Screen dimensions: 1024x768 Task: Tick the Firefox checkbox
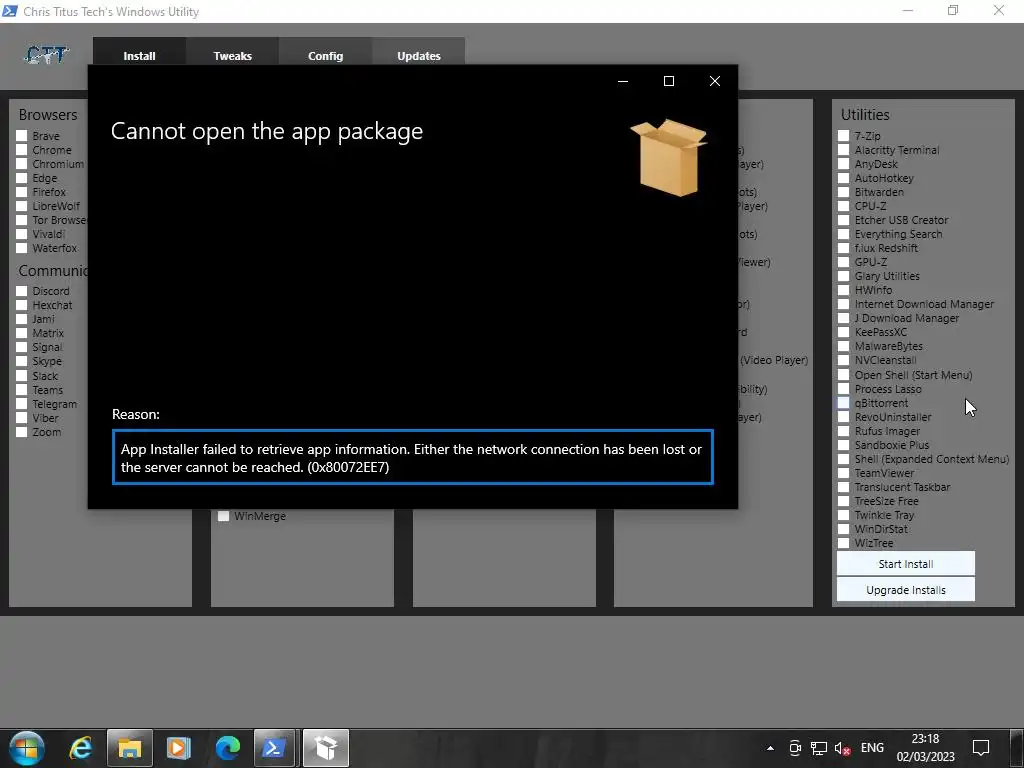click(x=22, y=192)
